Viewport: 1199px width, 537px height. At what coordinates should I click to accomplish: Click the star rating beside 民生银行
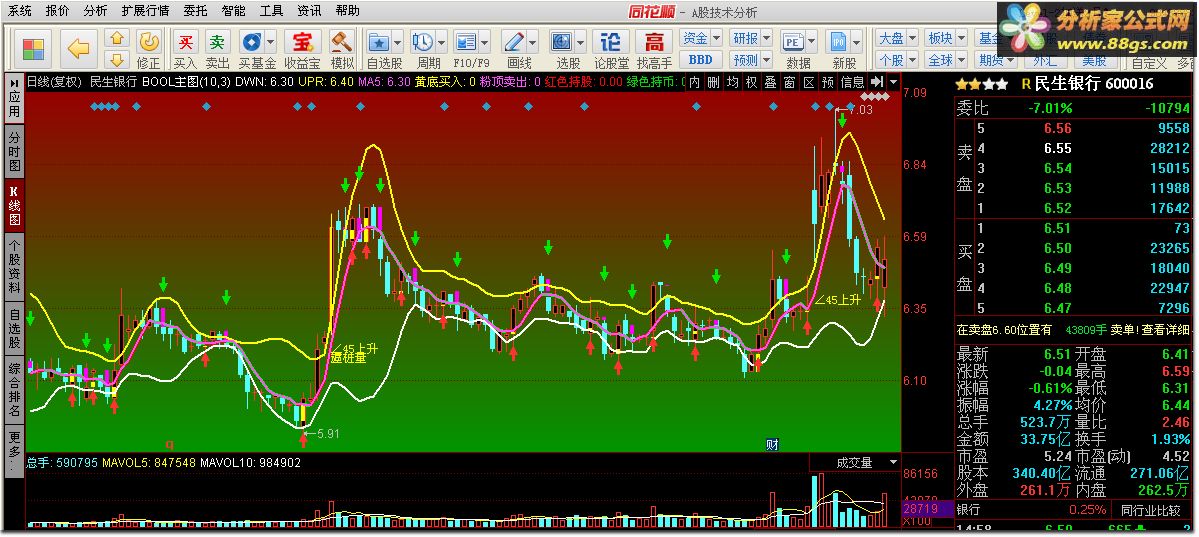point(982,84)
